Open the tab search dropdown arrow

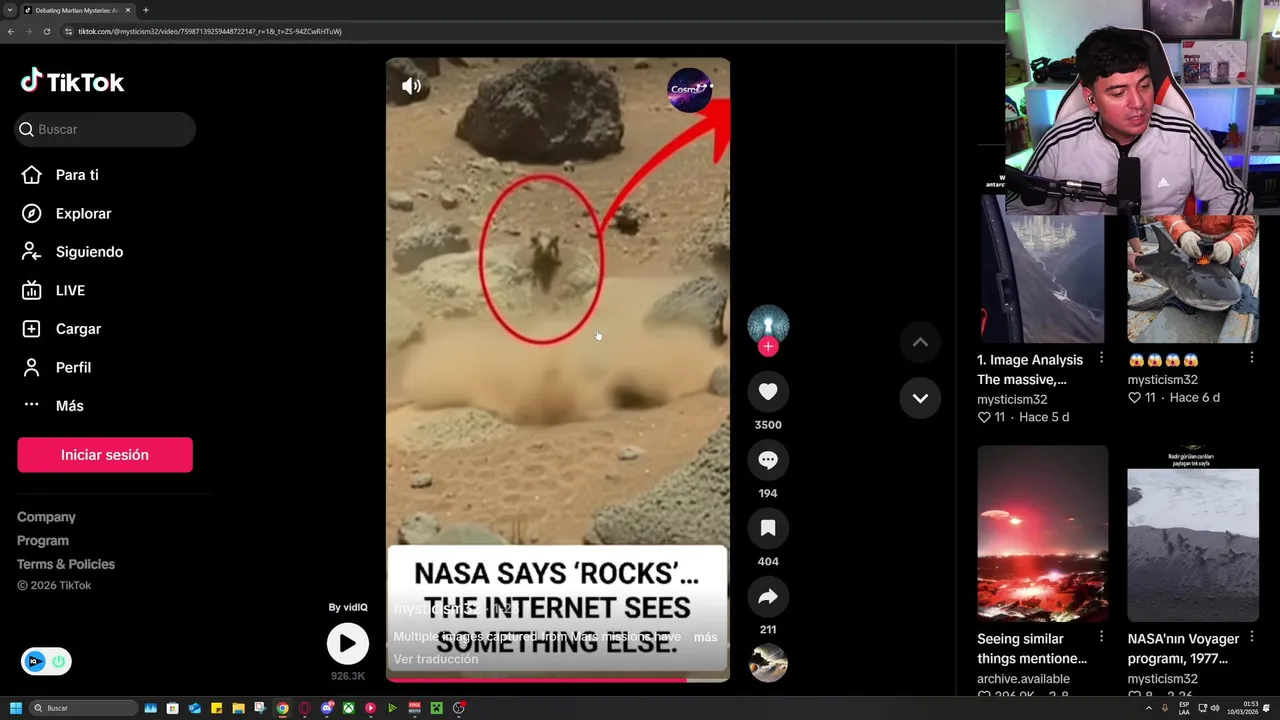click(10, 10)
